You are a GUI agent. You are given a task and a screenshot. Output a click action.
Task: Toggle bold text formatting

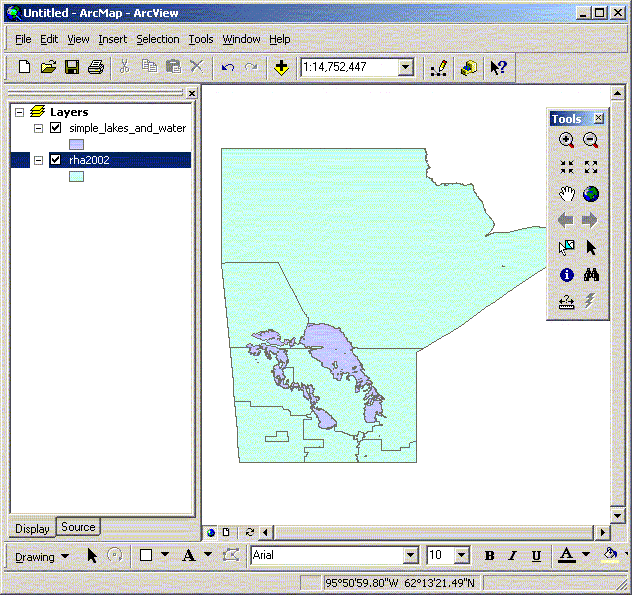tap(490, 556)
